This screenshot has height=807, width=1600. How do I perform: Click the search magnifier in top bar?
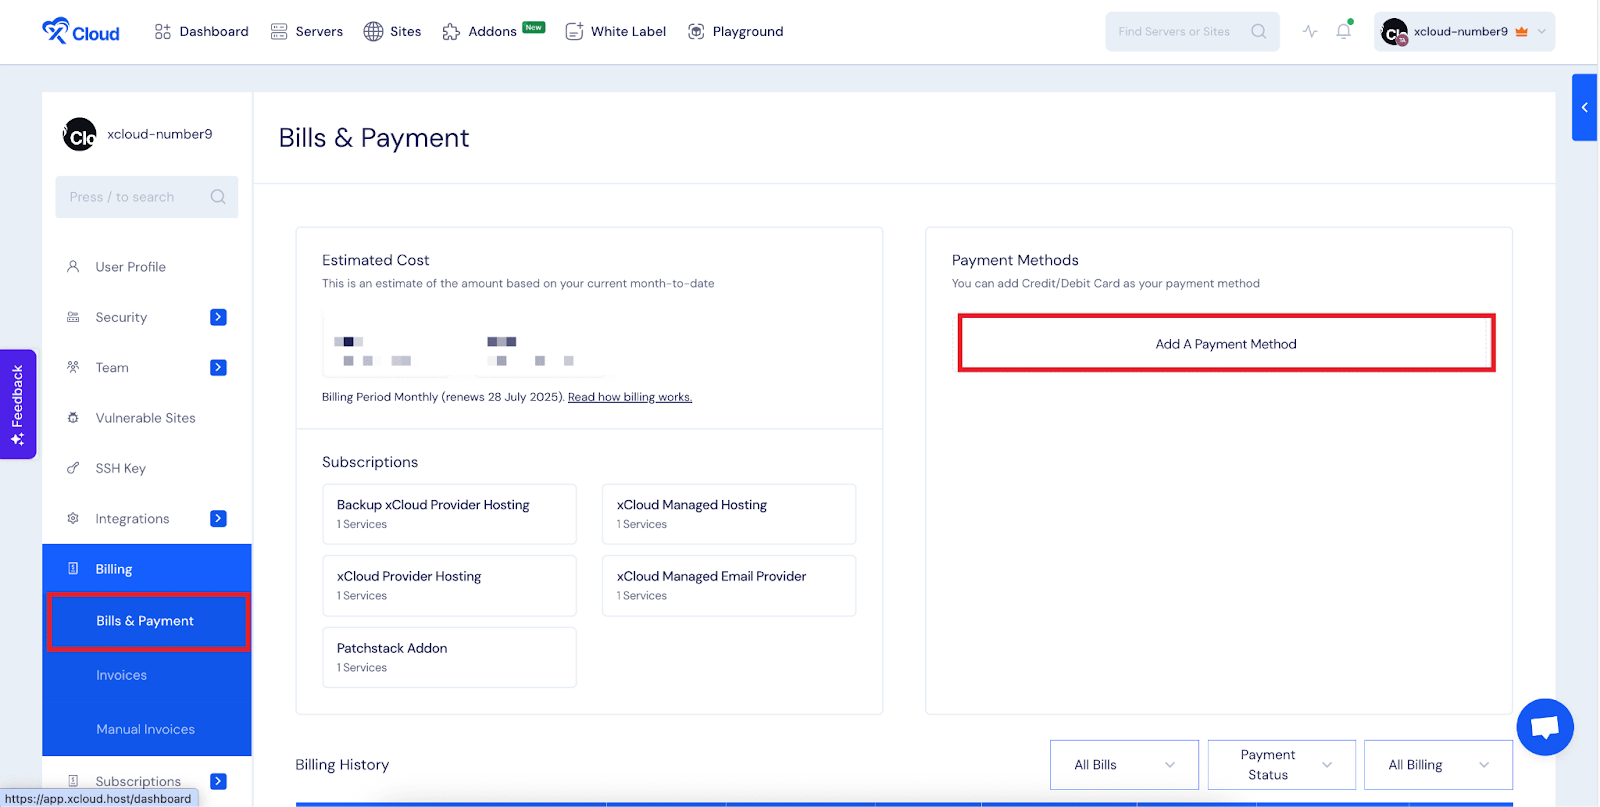point(1258,32)
